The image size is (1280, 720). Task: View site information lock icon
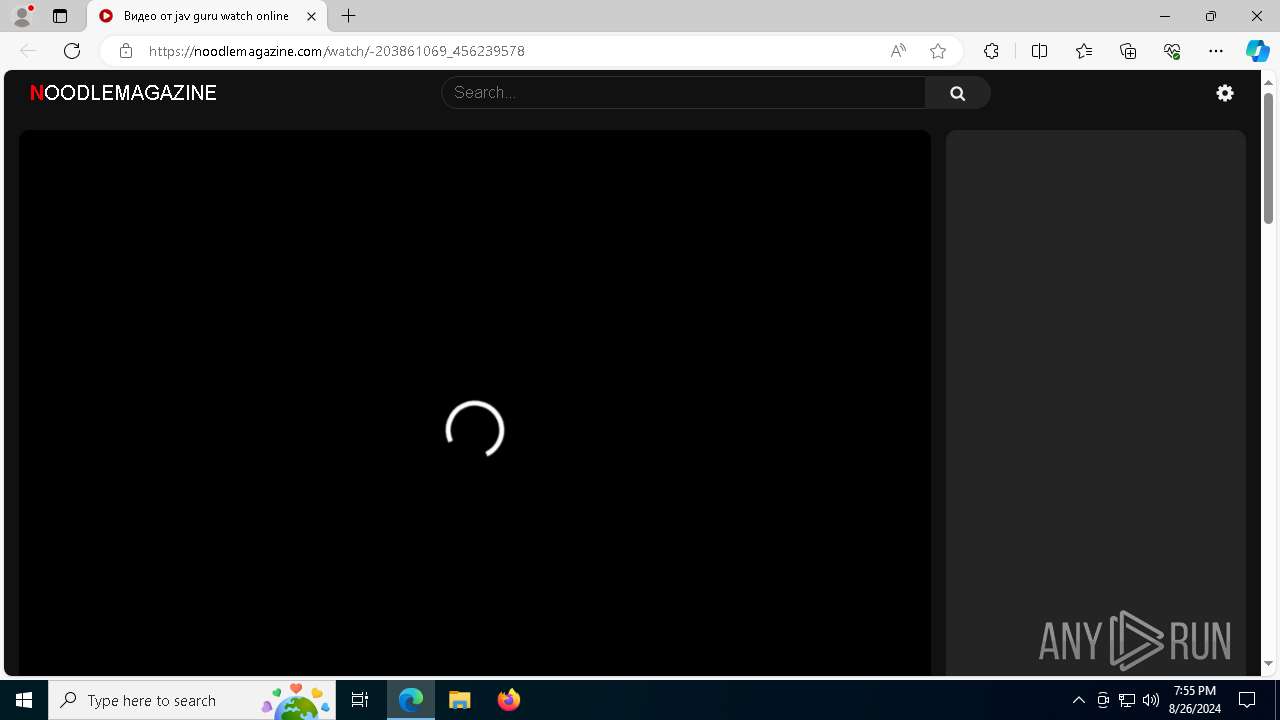tap(126, 51)
